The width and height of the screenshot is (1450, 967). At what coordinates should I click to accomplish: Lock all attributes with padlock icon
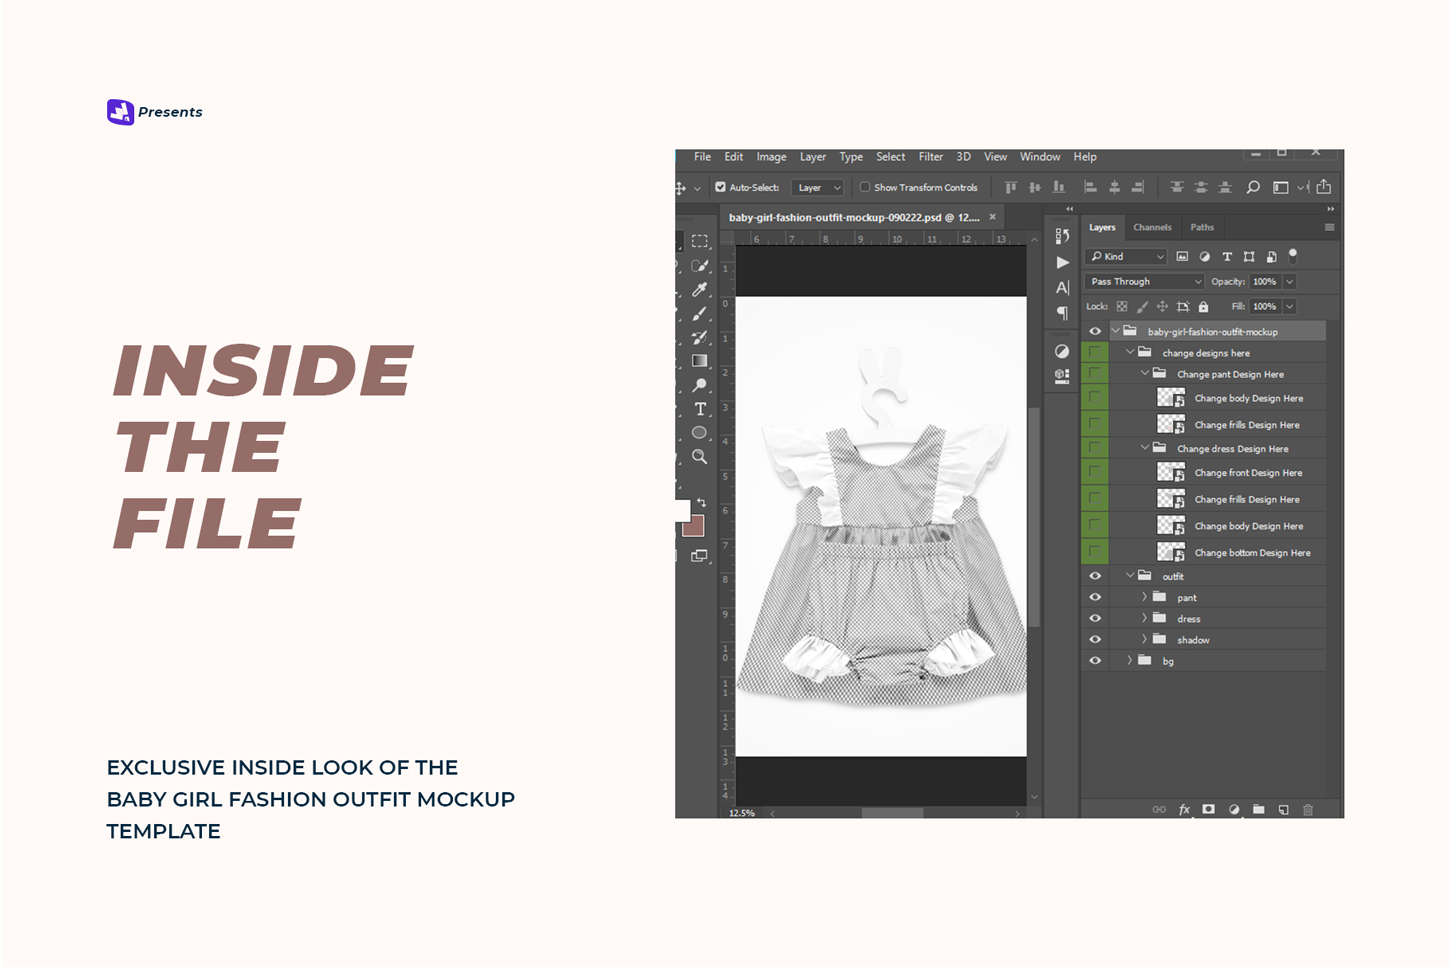[x=1203, y=307]
